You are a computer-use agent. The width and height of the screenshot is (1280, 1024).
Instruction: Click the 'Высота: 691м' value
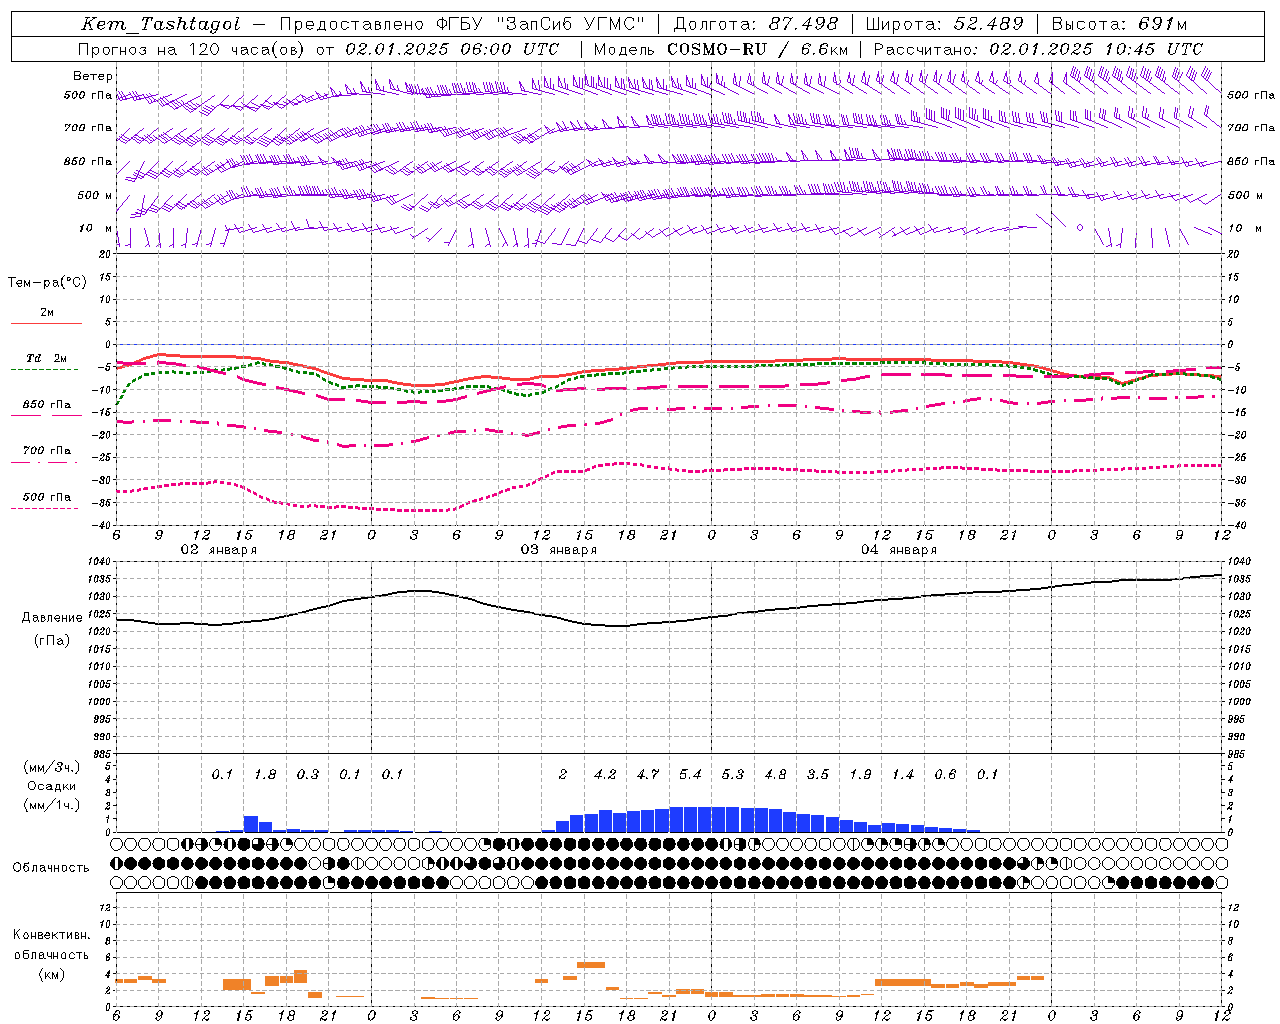click(1119, 25)
